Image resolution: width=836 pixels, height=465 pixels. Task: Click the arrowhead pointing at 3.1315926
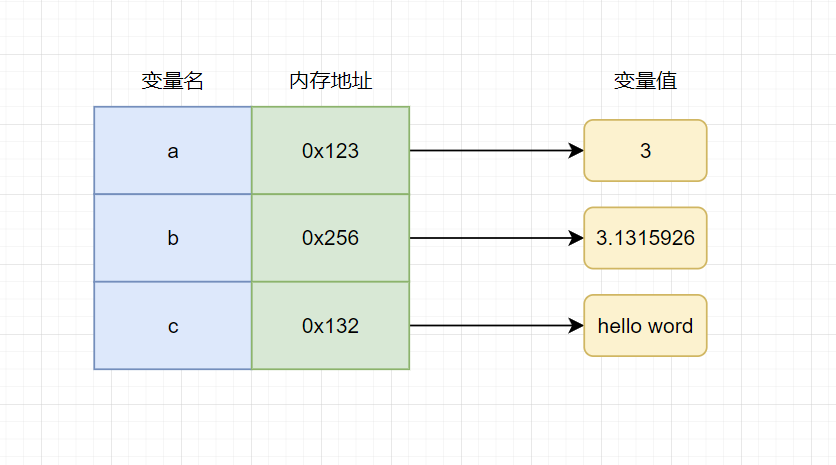tap(576, 239)
